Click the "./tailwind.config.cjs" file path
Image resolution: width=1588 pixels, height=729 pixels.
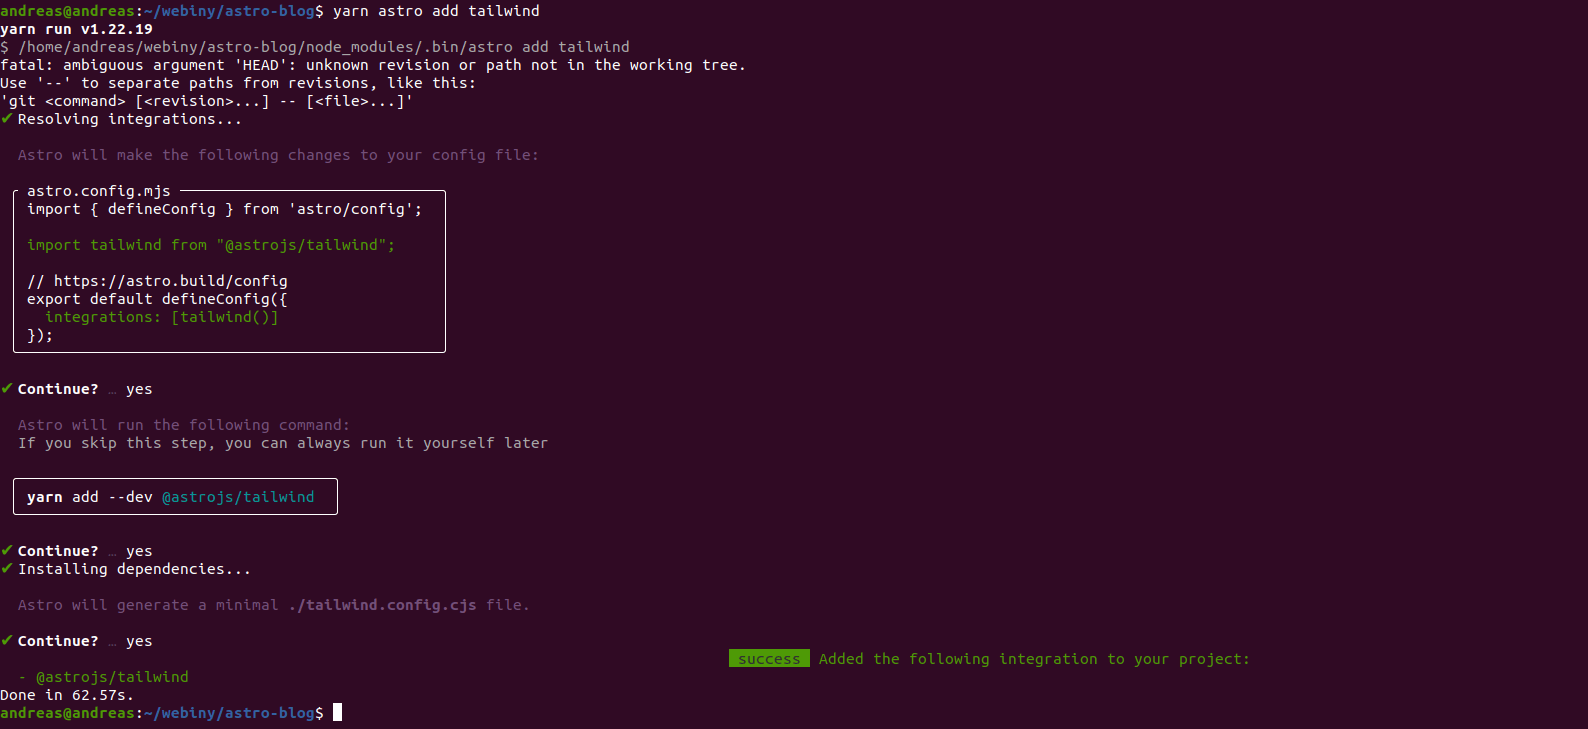tap(382, 605)
